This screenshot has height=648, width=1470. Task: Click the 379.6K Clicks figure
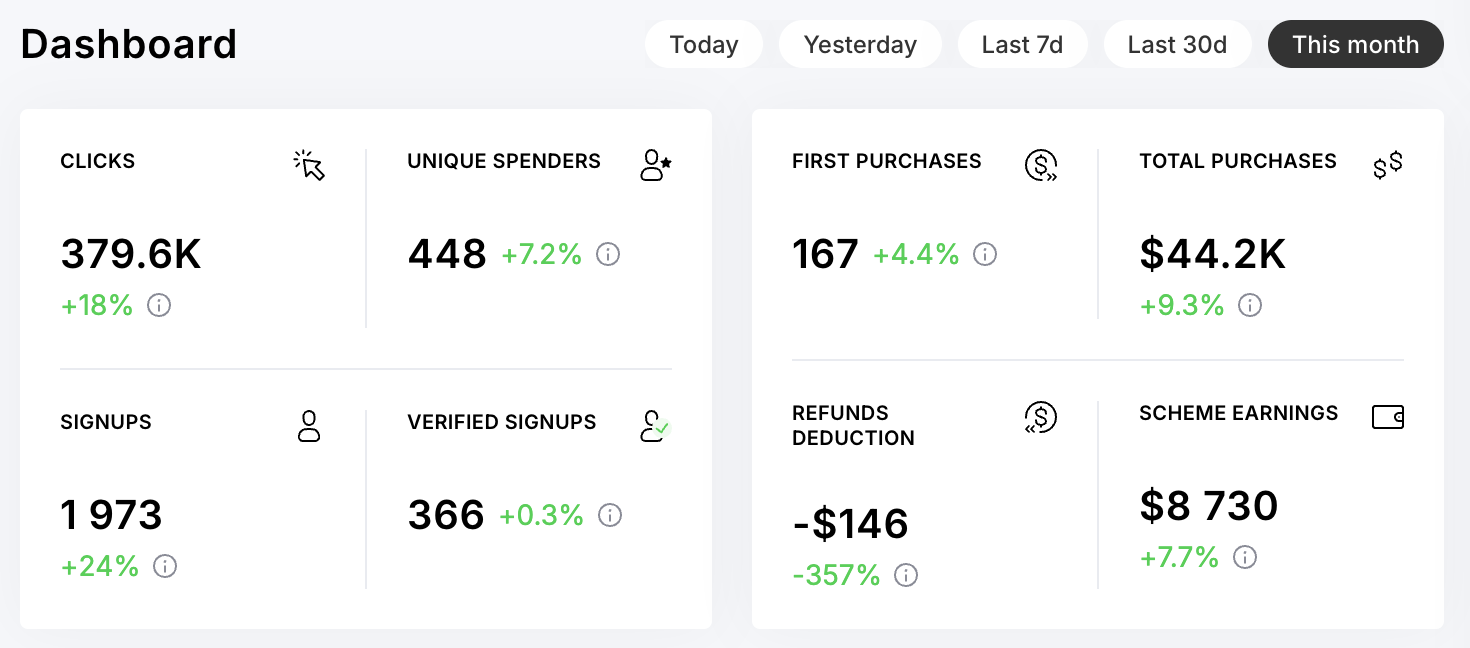point(131,254)
